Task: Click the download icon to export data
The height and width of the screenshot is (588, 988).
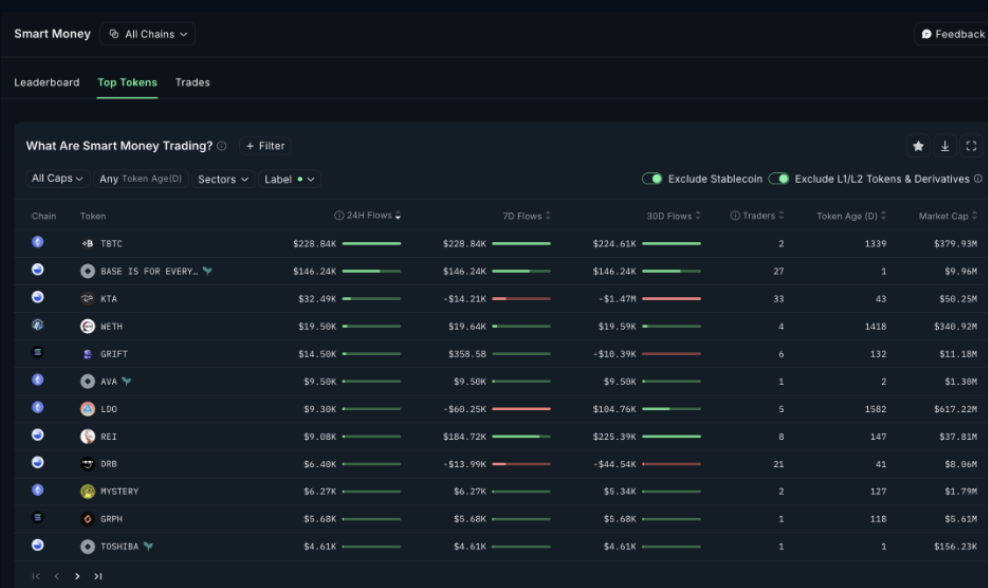Action: (944, 146)
